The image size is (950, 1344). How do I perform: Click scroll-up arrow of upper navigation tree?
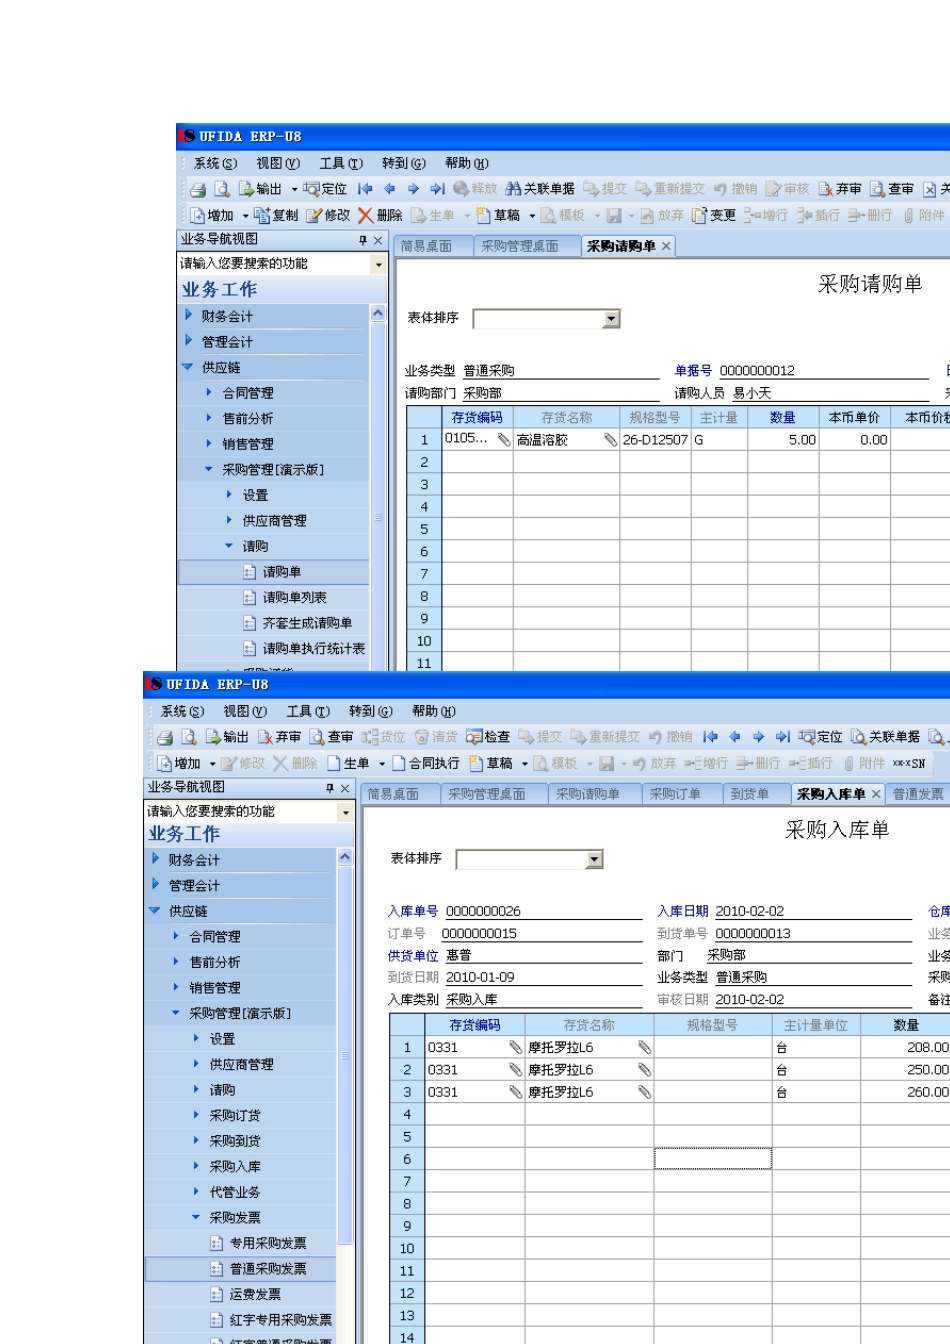378,313
